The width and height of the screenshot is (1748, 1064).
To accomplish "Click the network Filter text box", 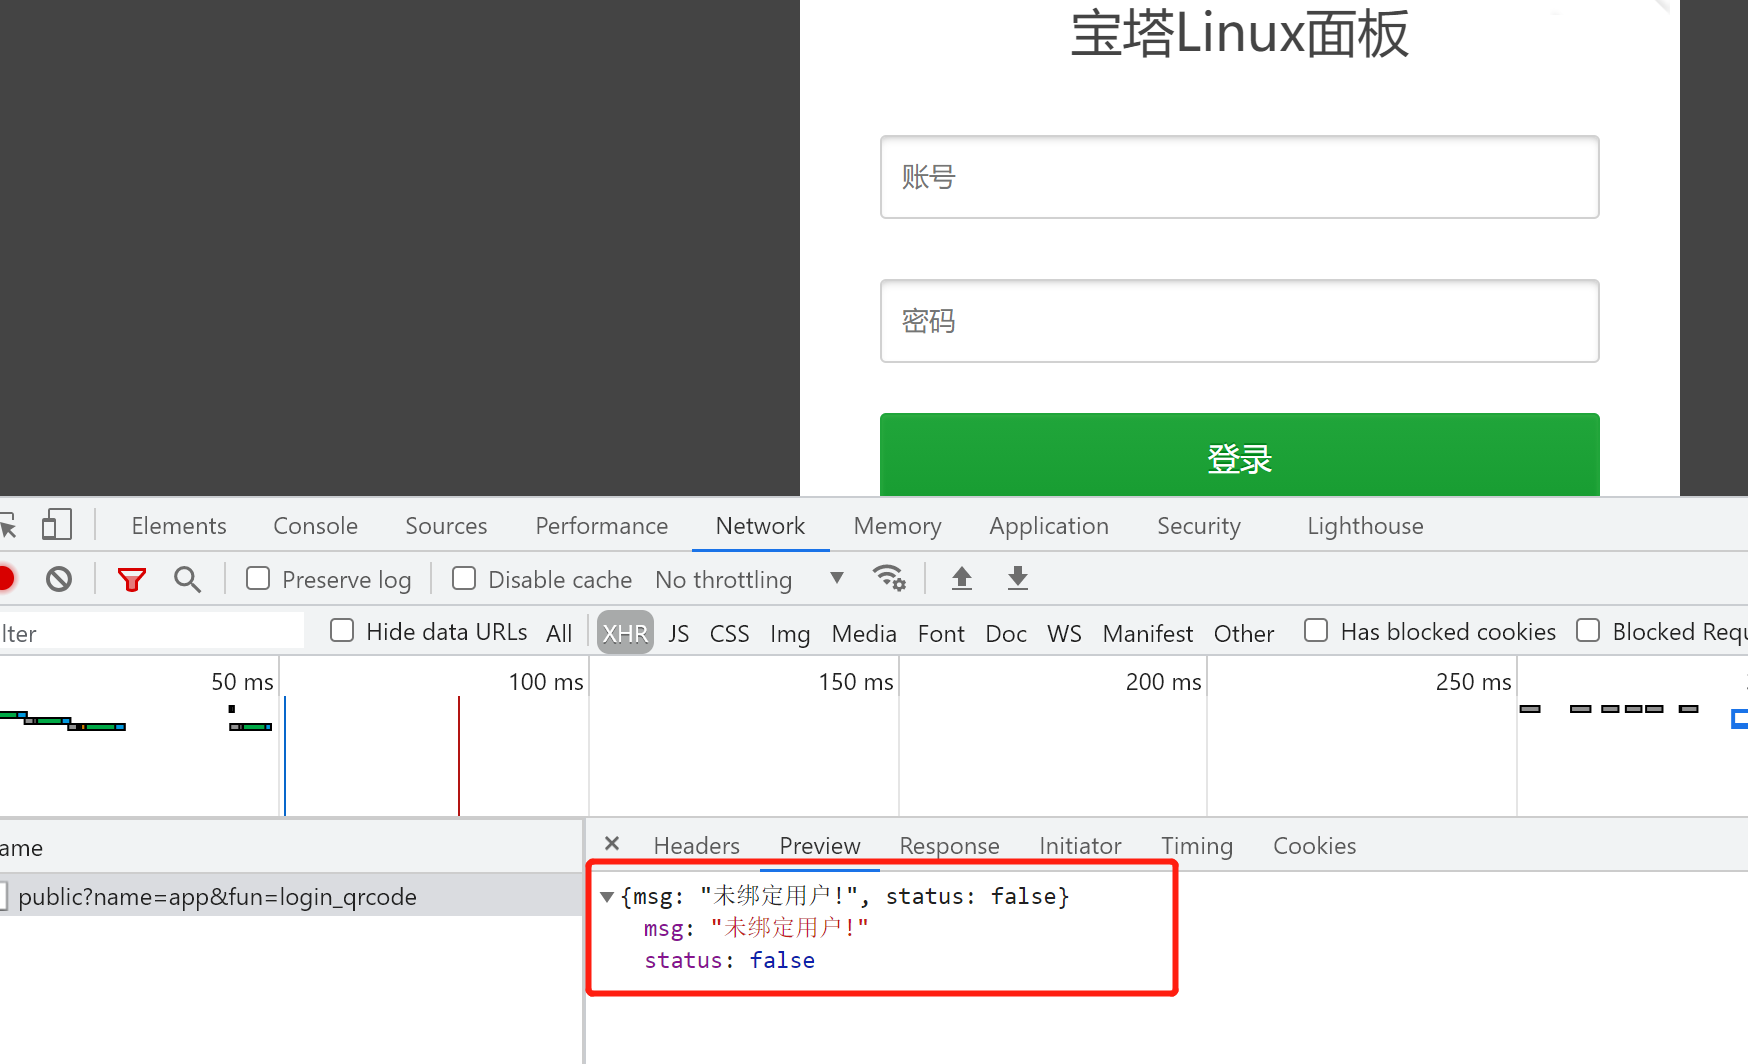I will click(x=152, y=632).
